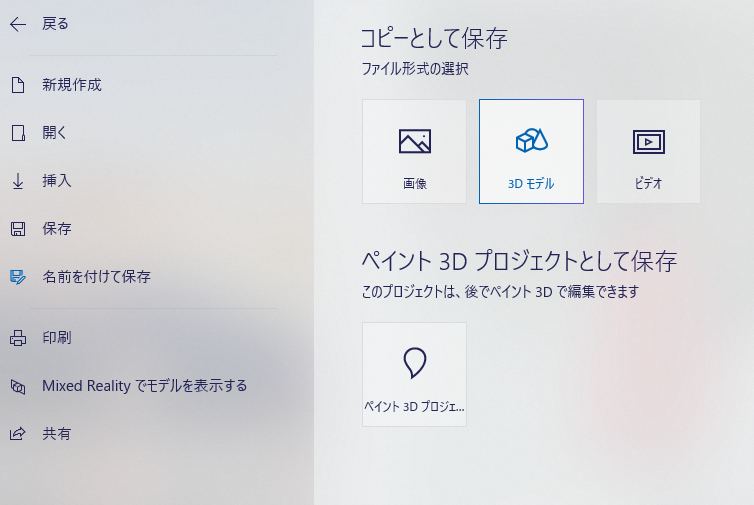The width and height of the screenshot is (754, 505).
Task: Click the コピーとして保存 heading
Action: click(434, 38)
